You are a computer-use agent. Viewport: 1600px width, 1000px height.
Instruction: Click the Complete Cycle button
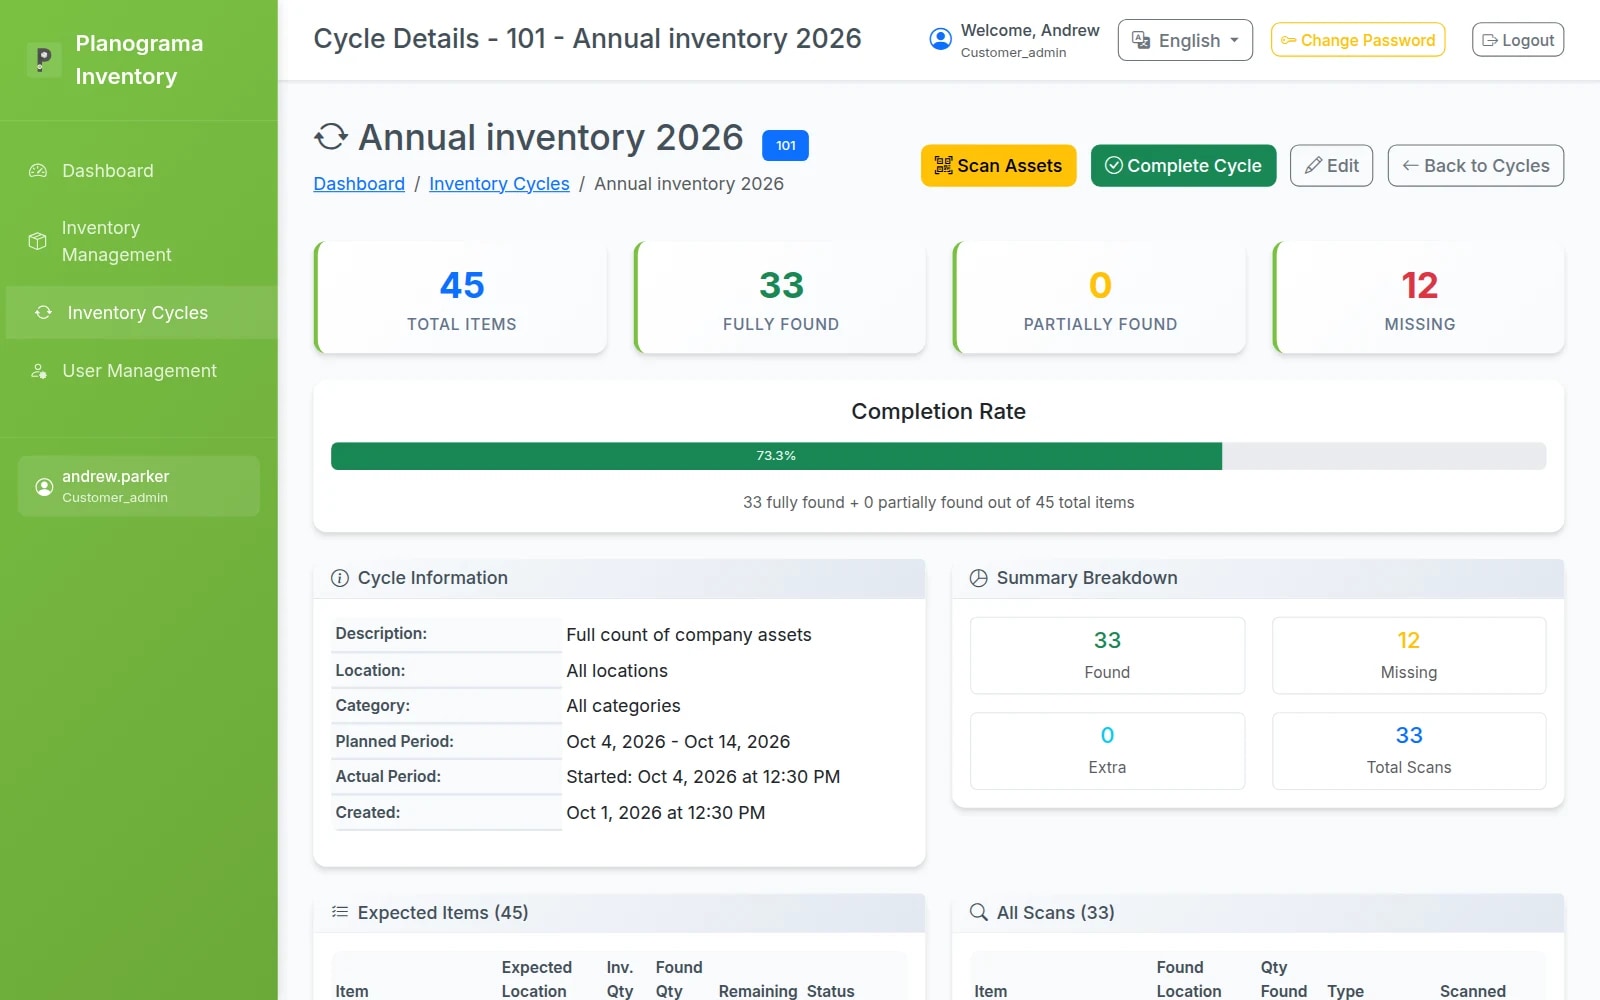point(1183,166)
